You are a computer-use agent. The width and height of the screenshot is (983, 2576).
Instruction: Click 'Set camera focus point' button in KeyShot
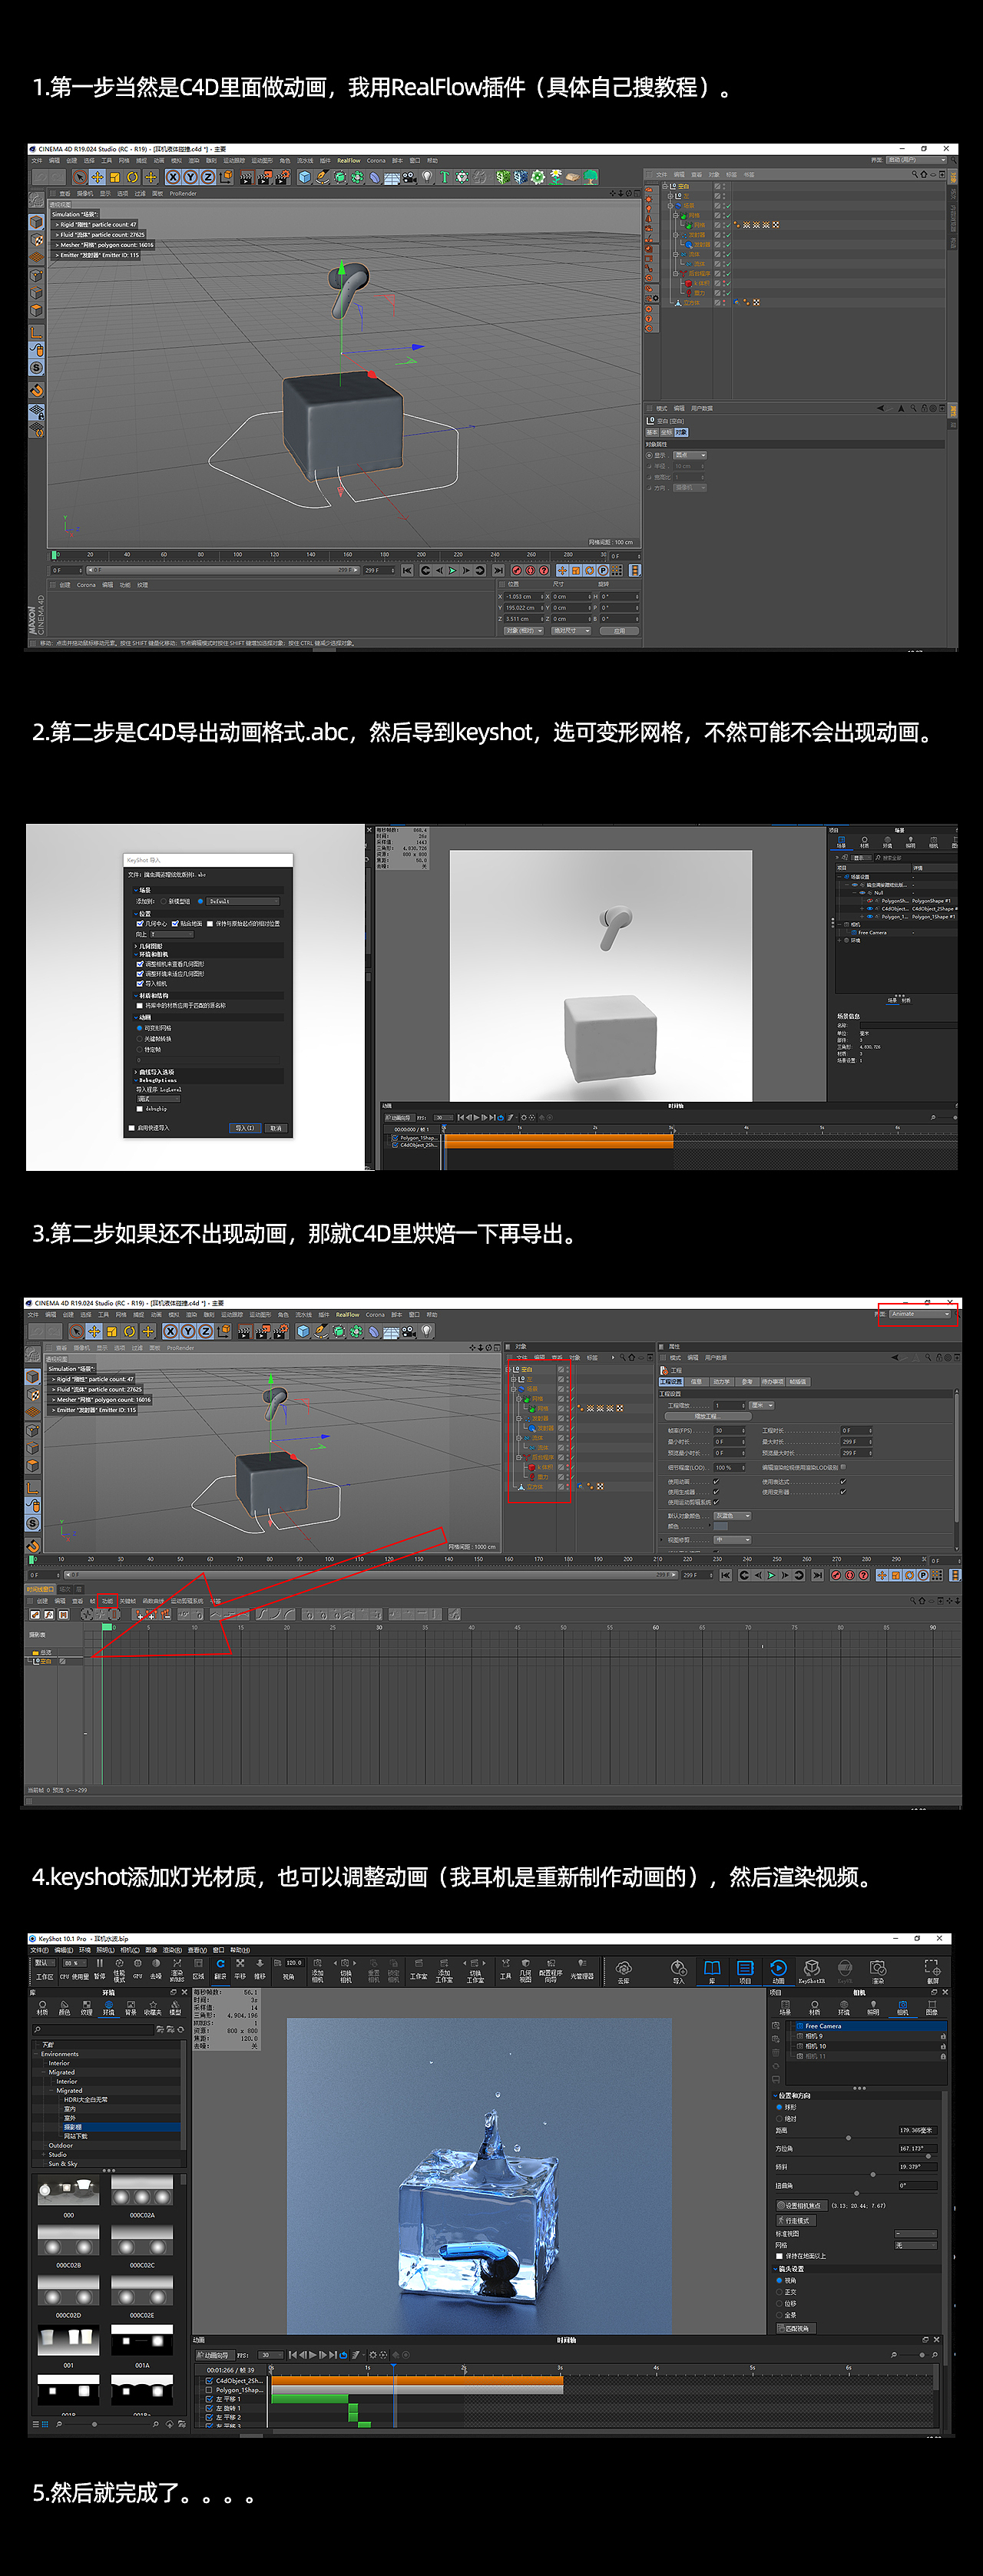[x=802, y=2206]
